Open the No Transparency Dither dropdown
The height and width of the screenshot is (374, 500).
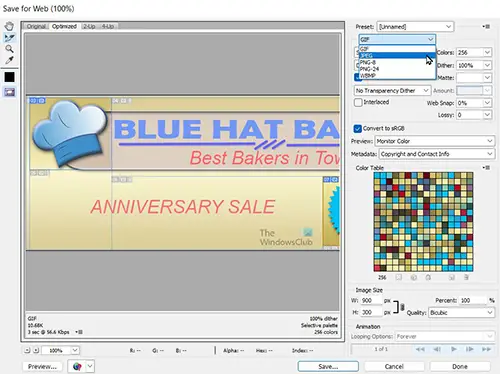tap(392, 91)
